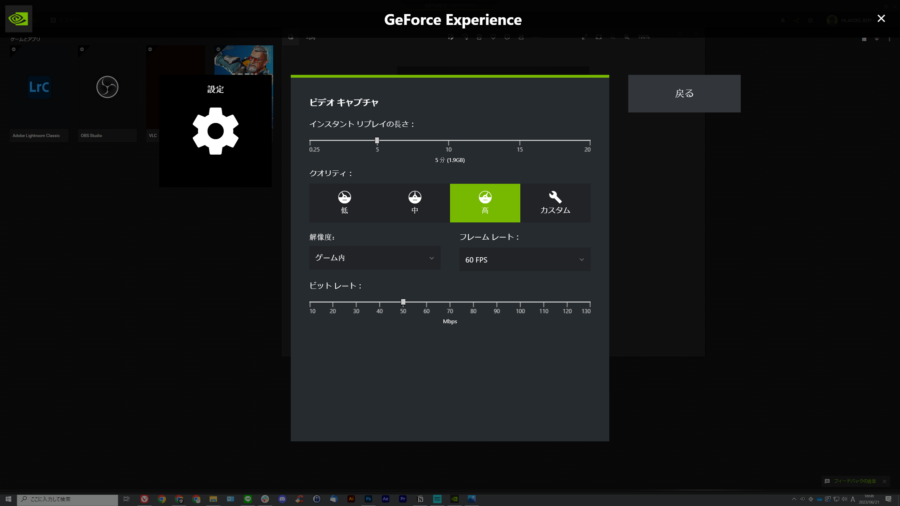Click the bitrate slider handle
Viewport: 900px width, 506px height.
click(x=403, y=302)
